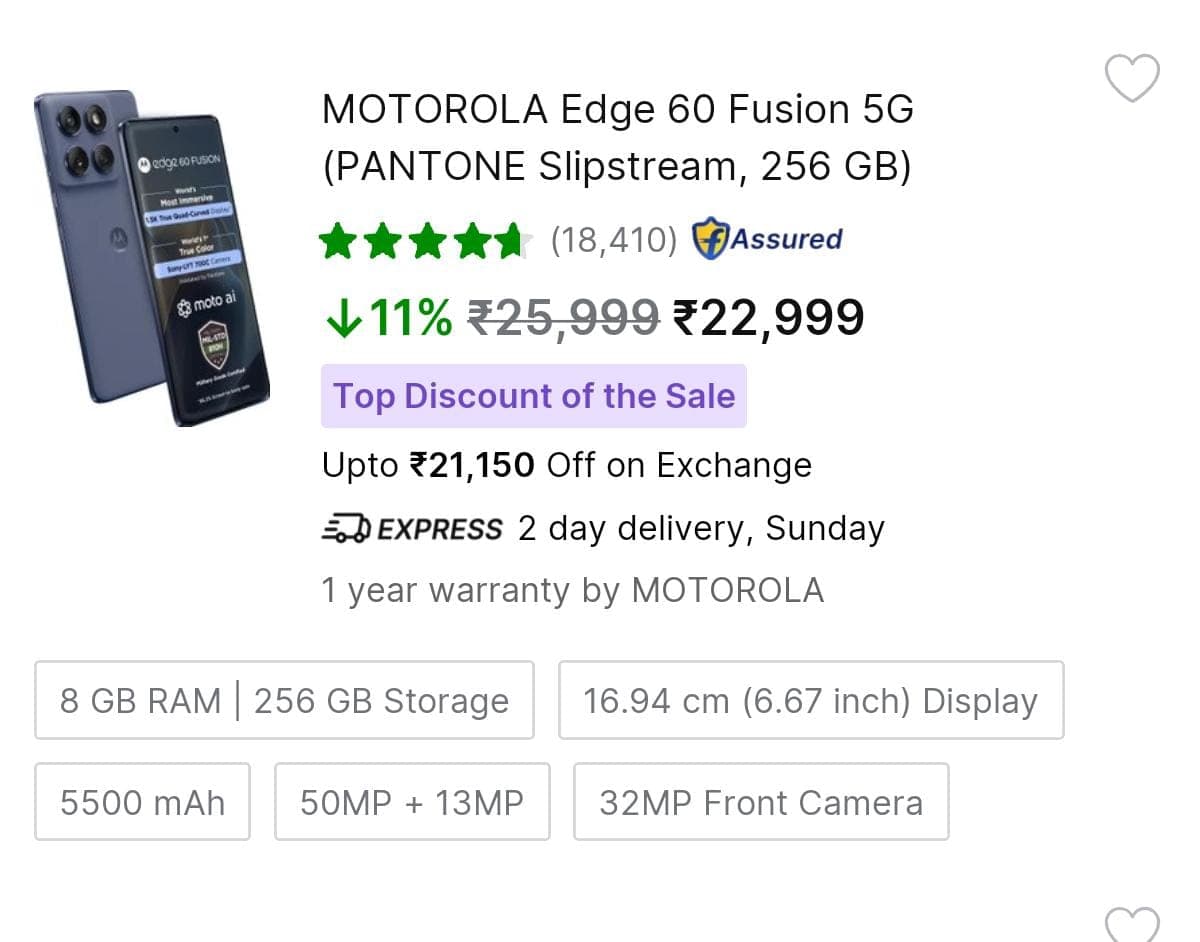Click the 2 day delivery, Sunday text

[x=700, y=528]
